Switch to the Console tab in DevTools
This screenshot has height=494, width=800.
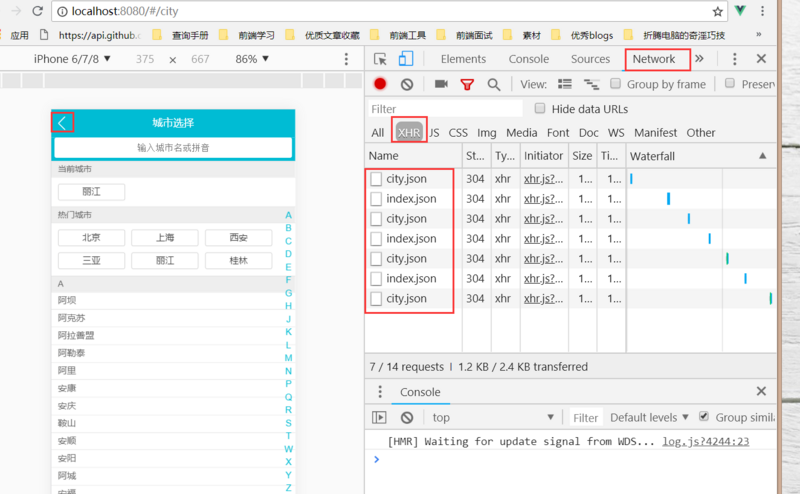529,59
